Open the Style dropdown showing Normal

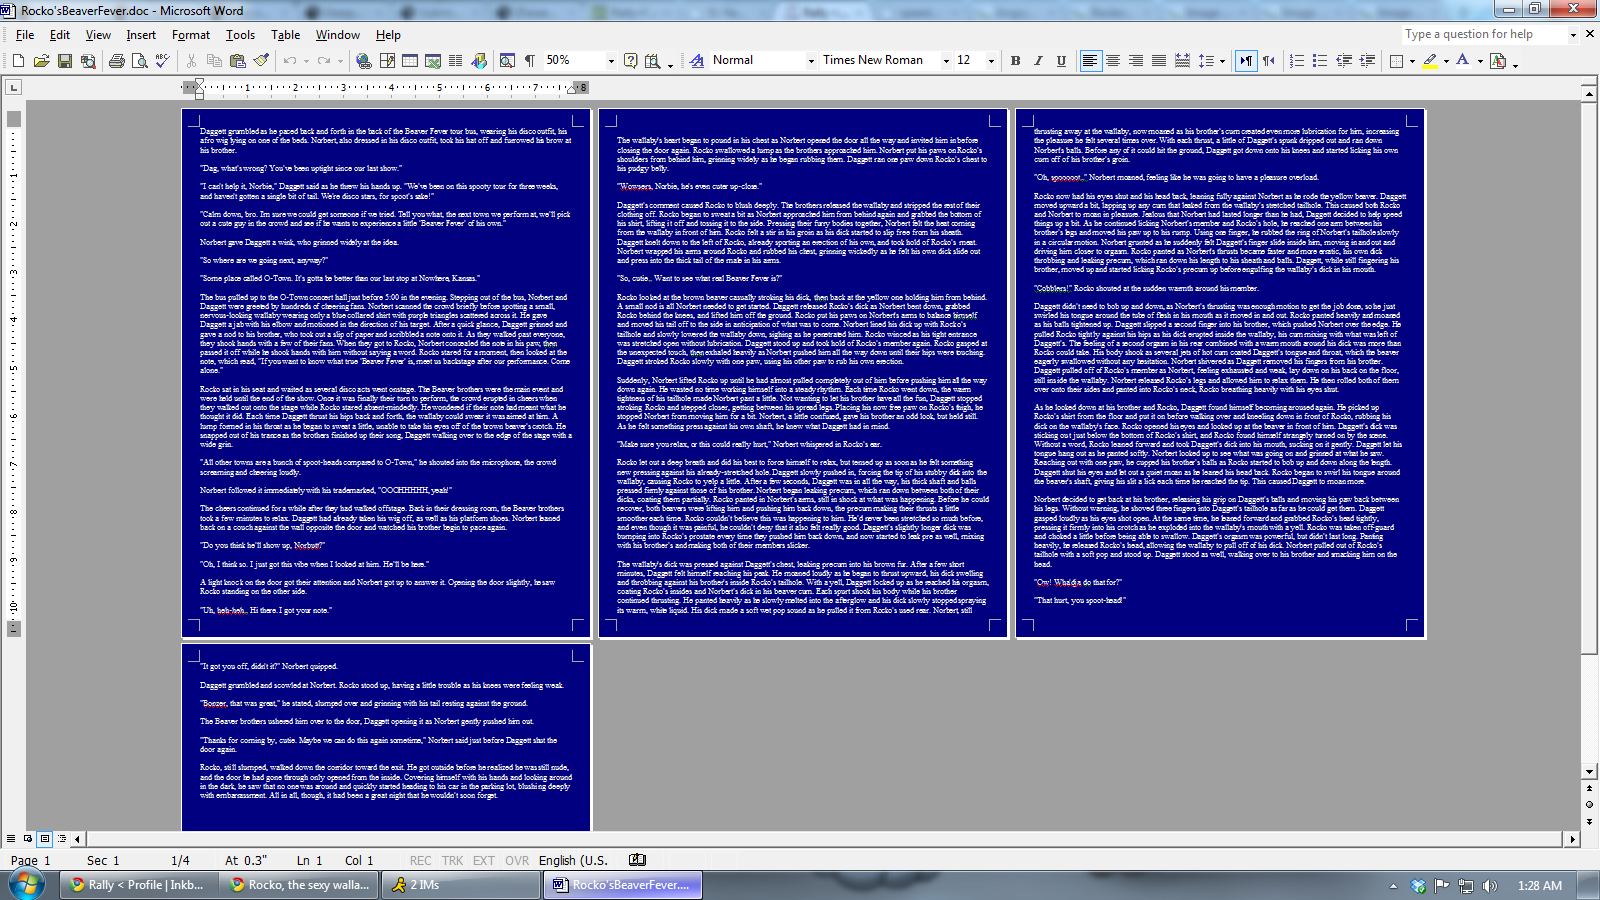[x=812, y=61]
